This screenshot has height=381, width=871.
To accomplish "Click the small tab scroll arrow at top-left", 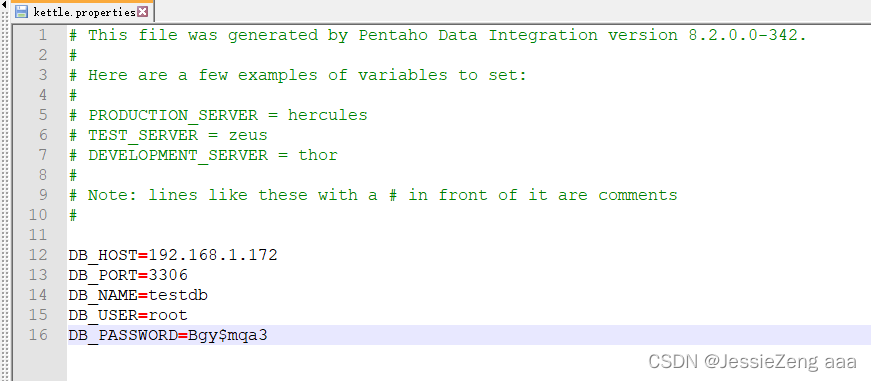I will click(4, 4).
